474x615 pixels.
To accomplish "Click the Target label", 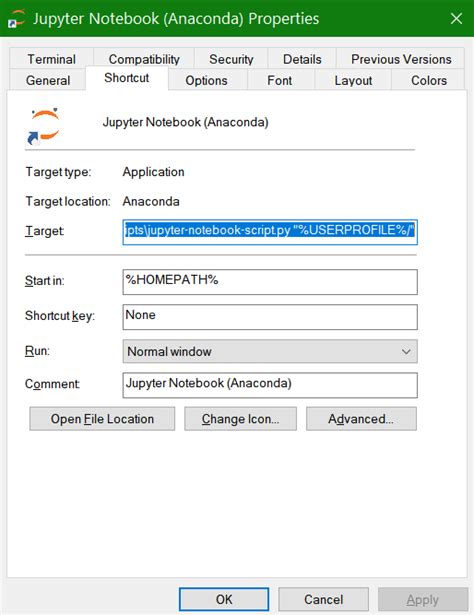I will pyautogui.click(x=44, y=231).
